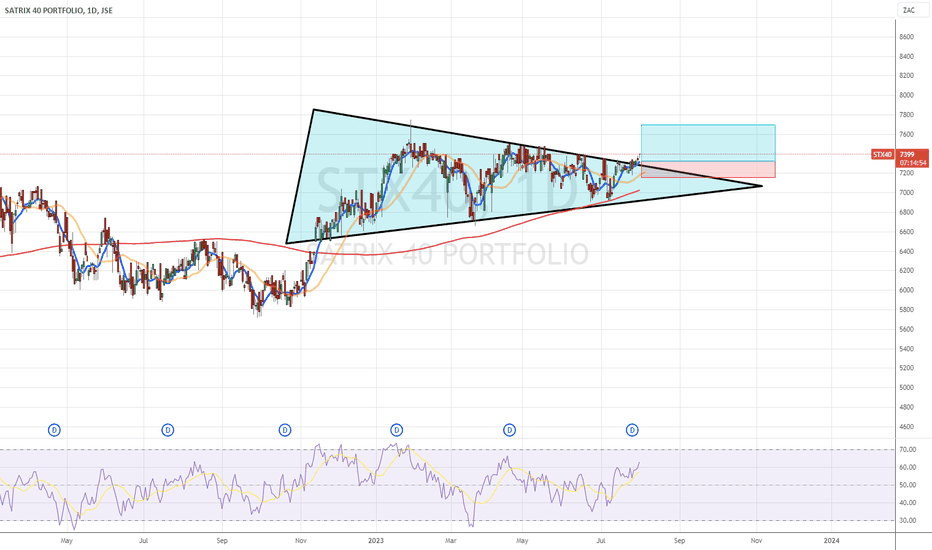Image resolution: width=932 pixels, height=550 pixels.
Task: Click the 5000 price scale label
Action: [906, 388]
